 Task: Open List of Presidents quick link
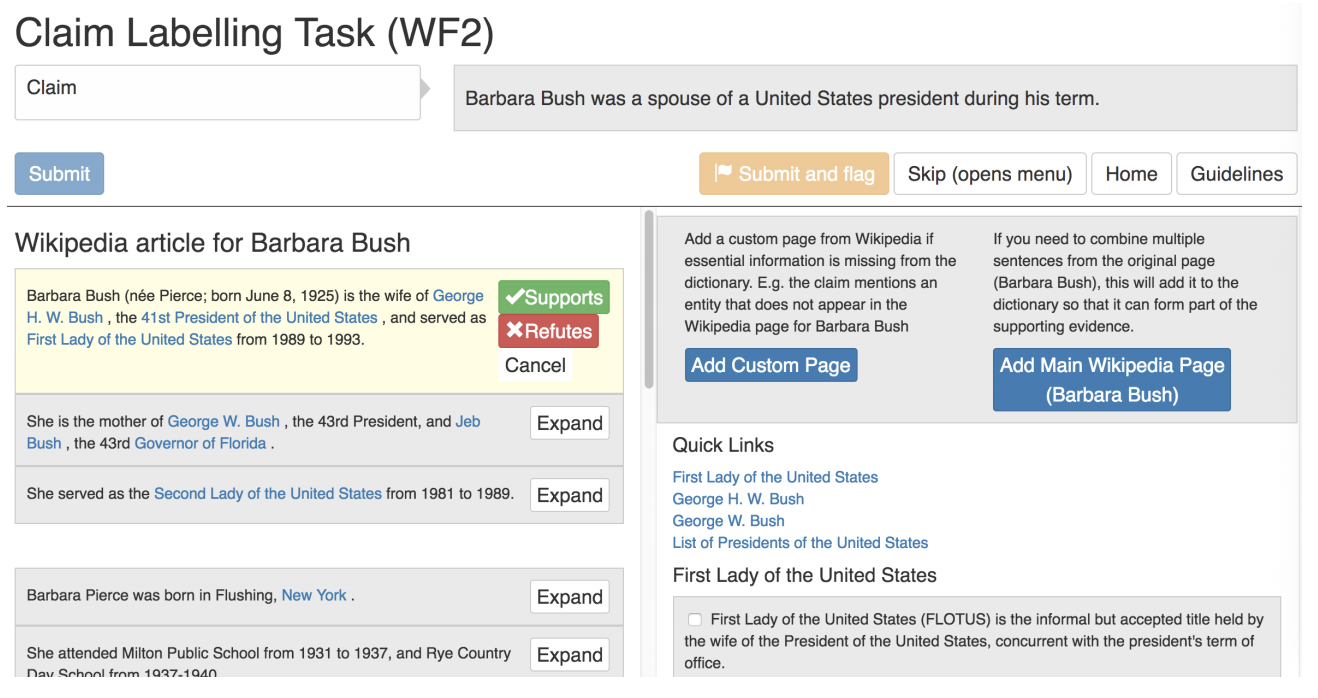coord(800,543)
